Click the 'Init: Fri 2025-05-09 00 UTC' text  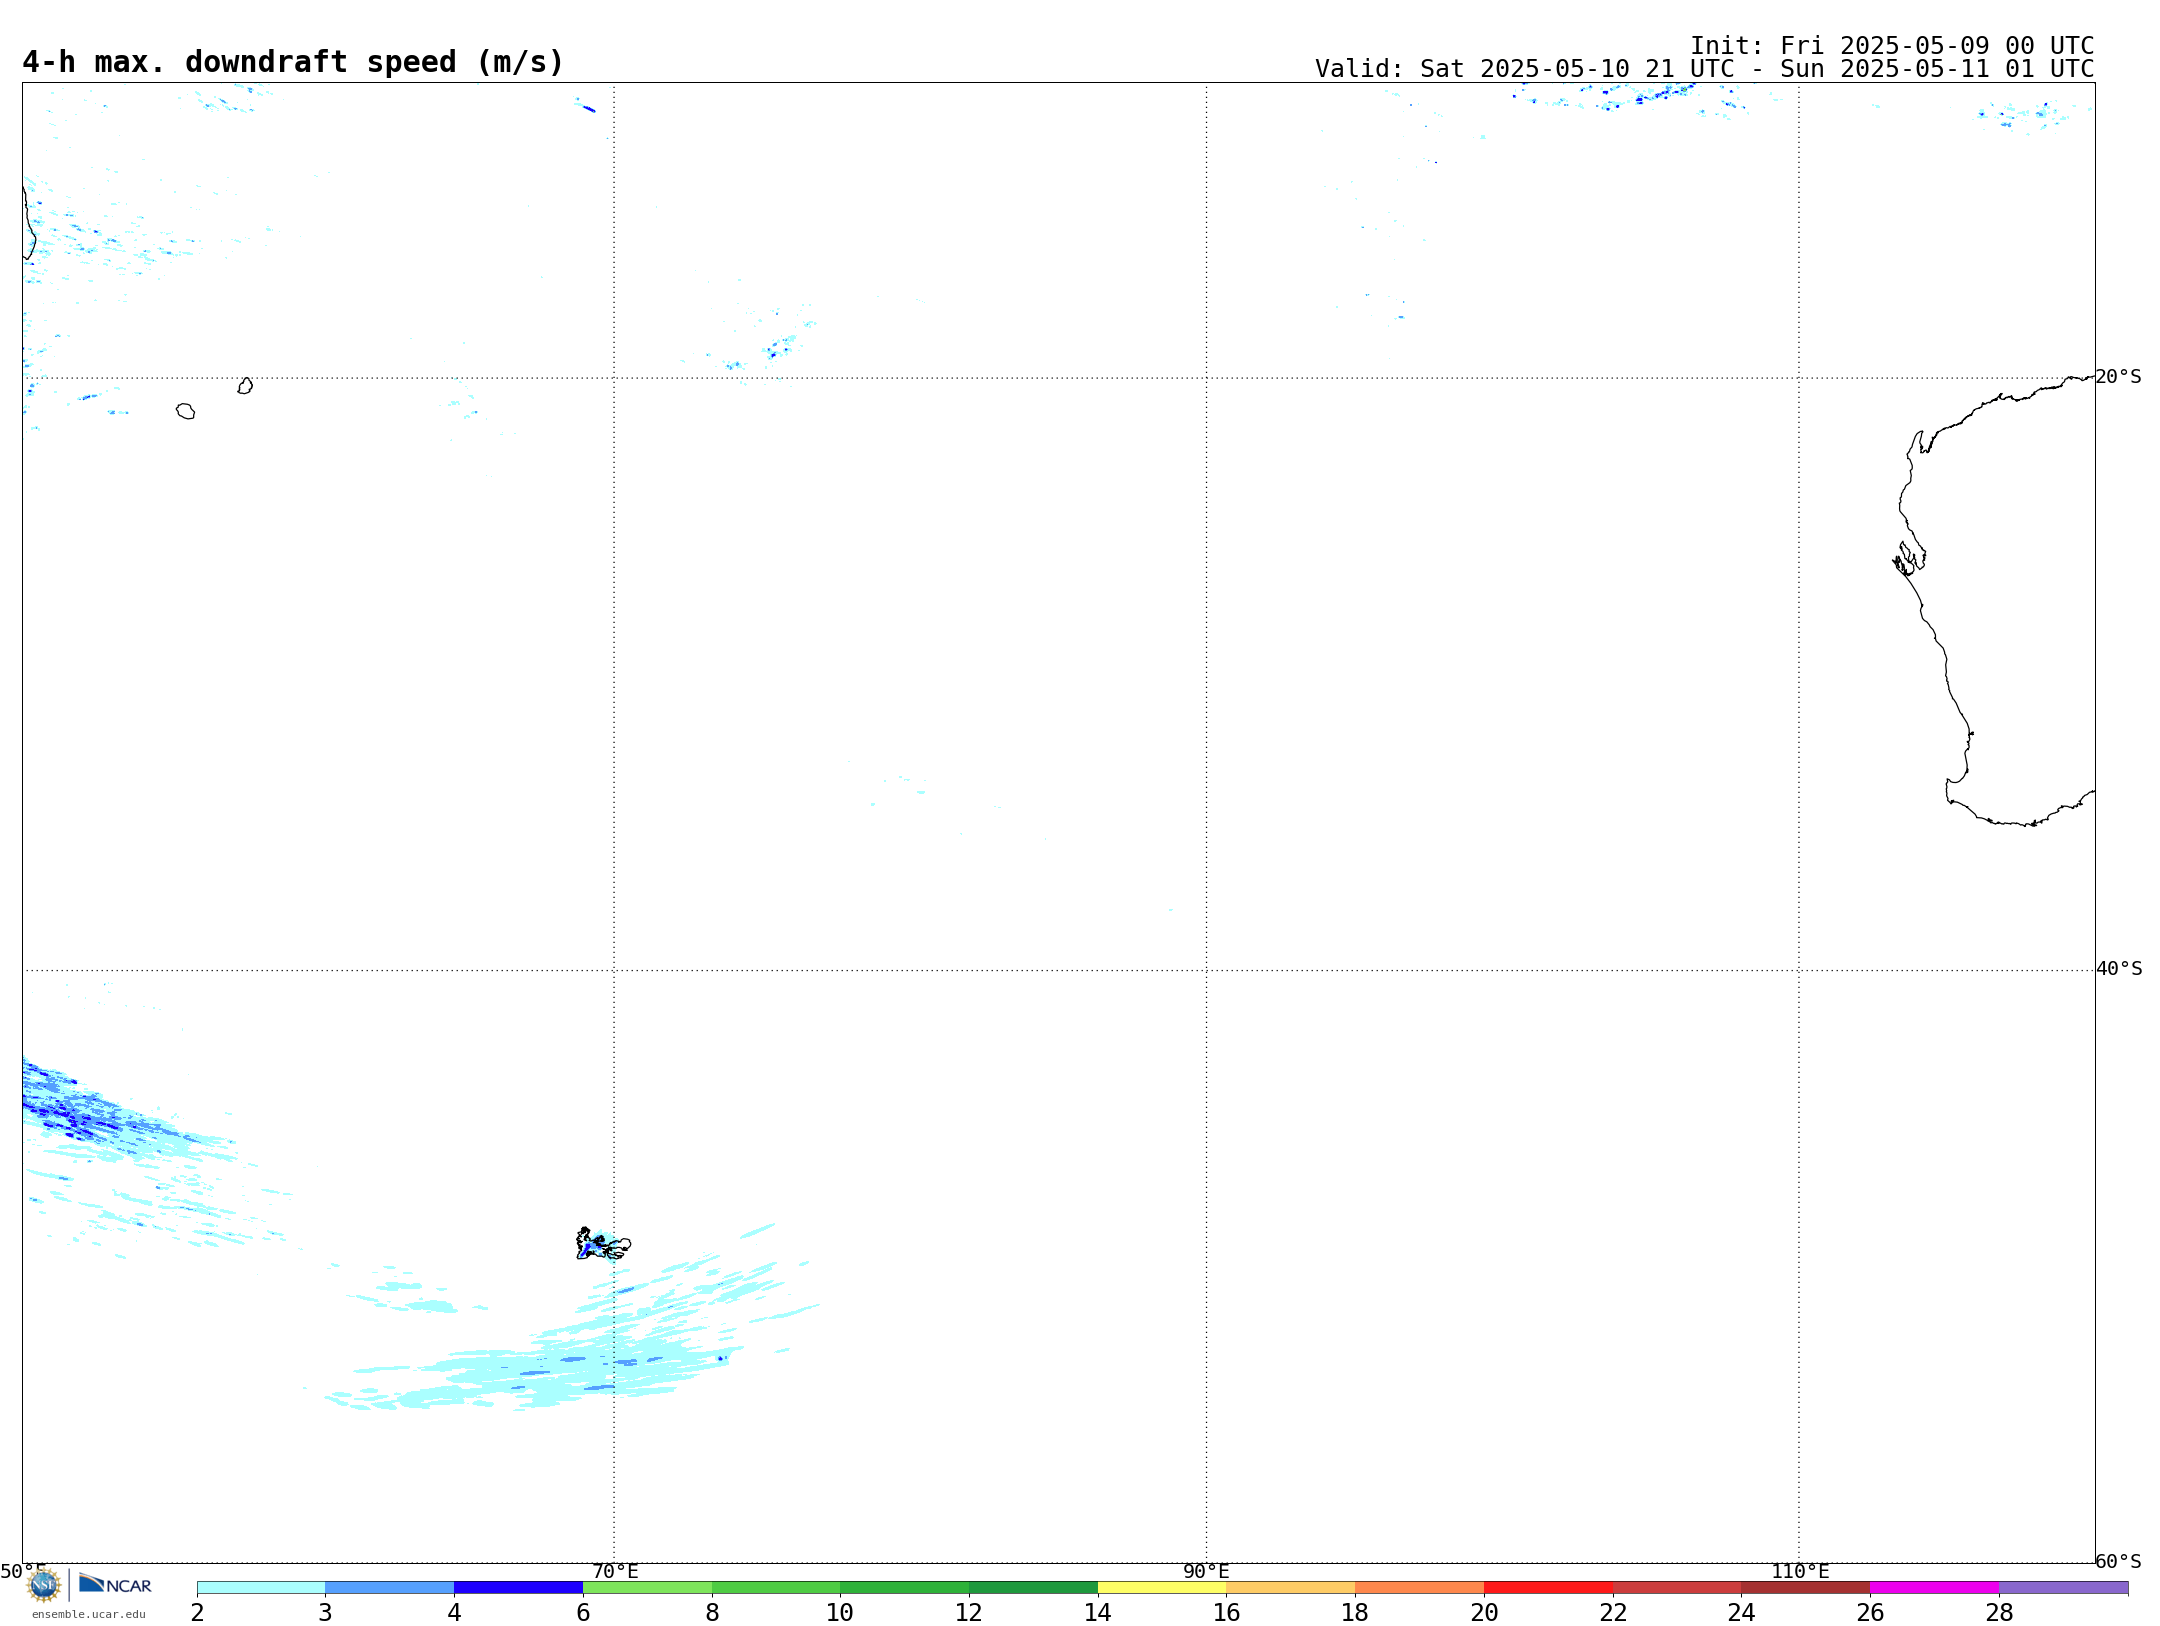pyautogui.click(x=1892, y=46)
